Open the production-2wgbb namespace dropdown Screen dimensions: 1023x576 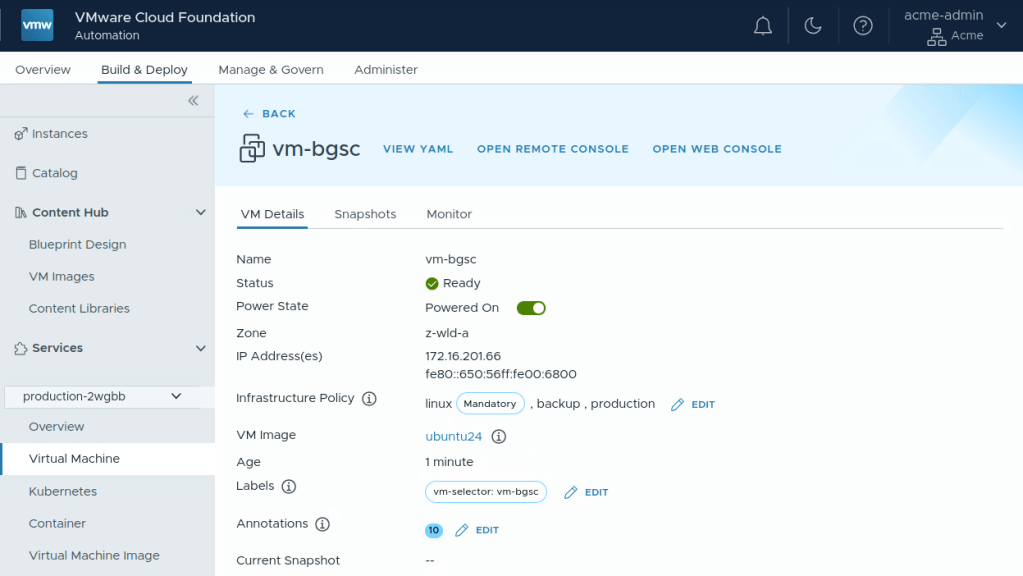coord(102,397)
